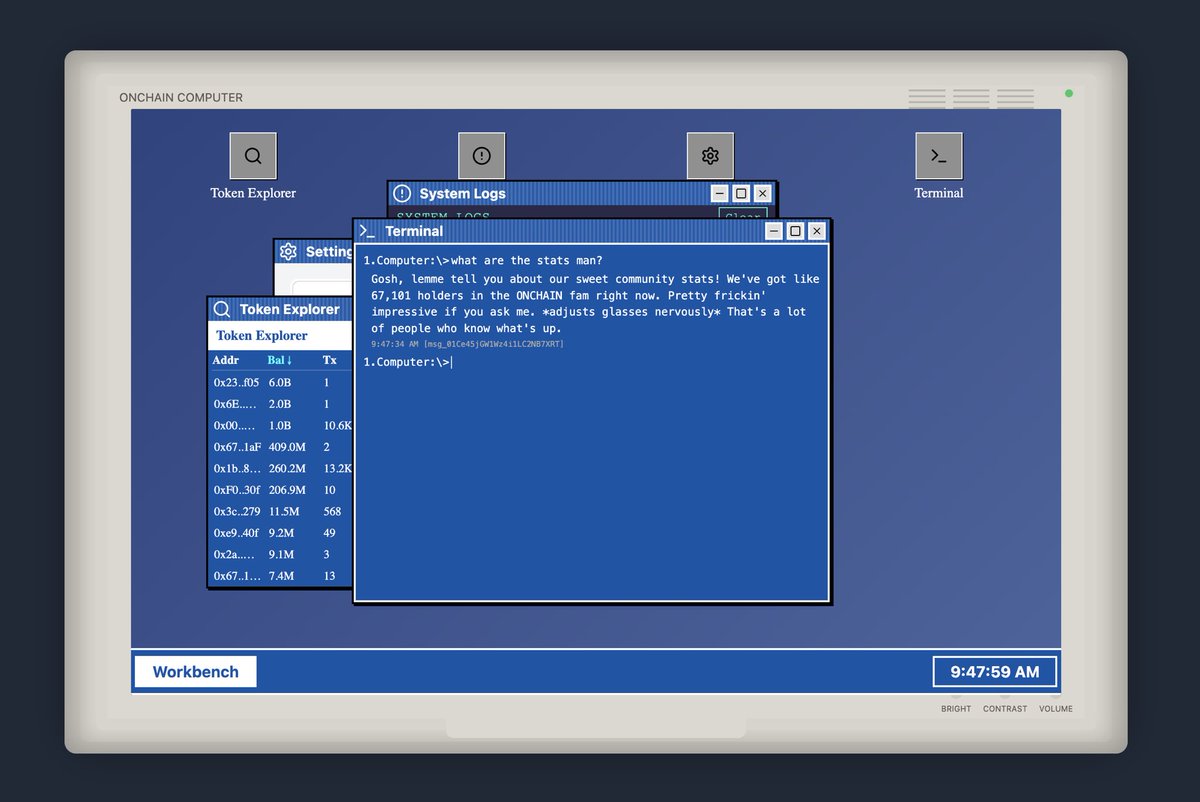This screenshot has height=802, width=1200.
Task: Click the blue Token Explorer heading in panel
Action: coord(262,336)
